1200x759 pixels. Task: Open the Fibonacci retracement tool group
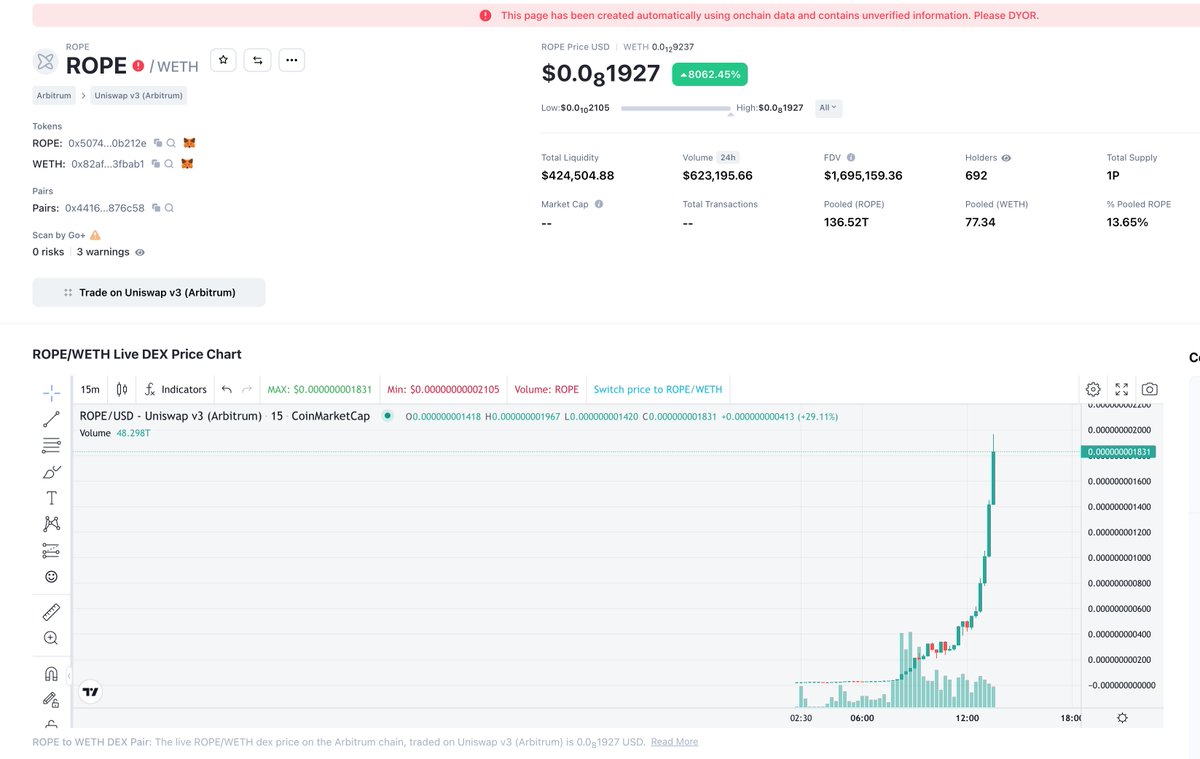[51, 445]
